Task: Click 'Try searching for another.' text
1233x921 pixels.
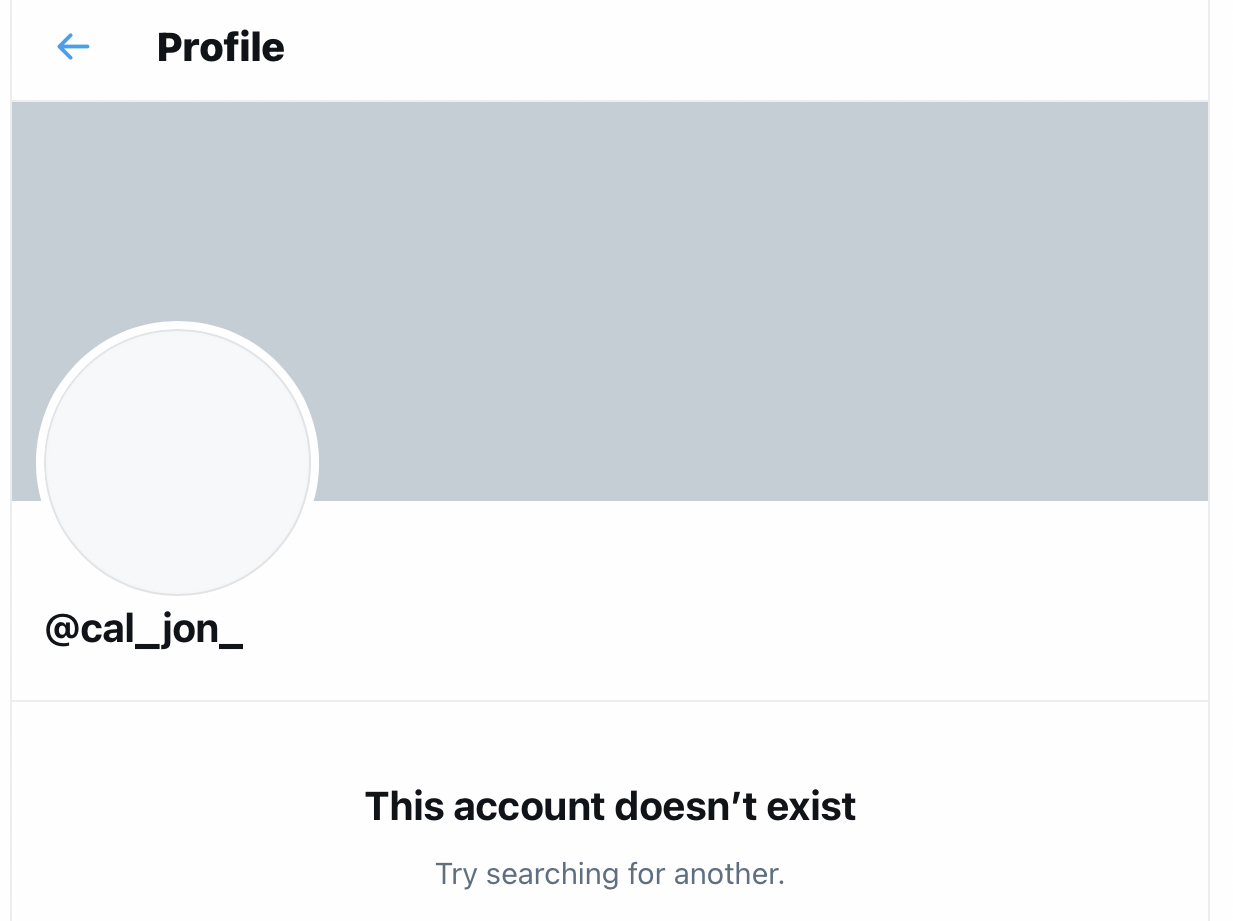Action: coord(610,874)
